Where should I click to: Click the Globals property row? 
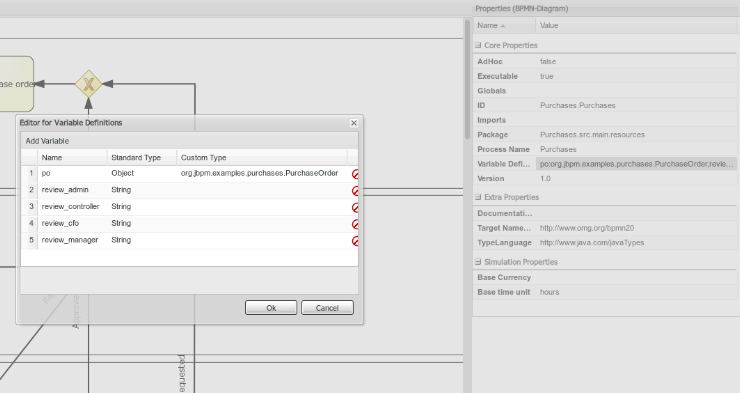(605, 91)
